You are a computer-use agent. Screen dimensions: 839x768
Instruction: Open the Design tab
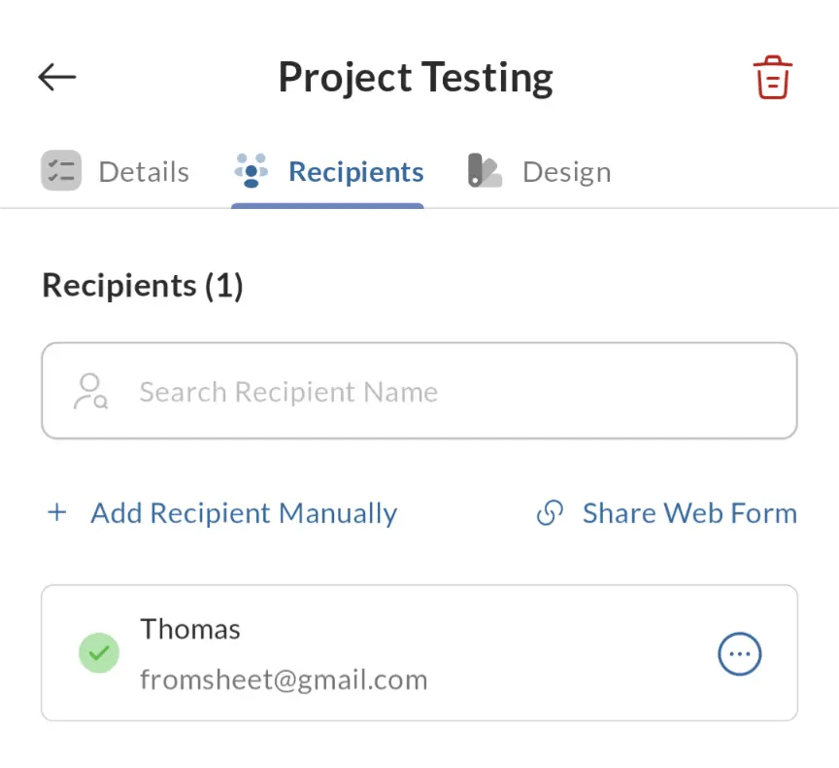point(566,172)
